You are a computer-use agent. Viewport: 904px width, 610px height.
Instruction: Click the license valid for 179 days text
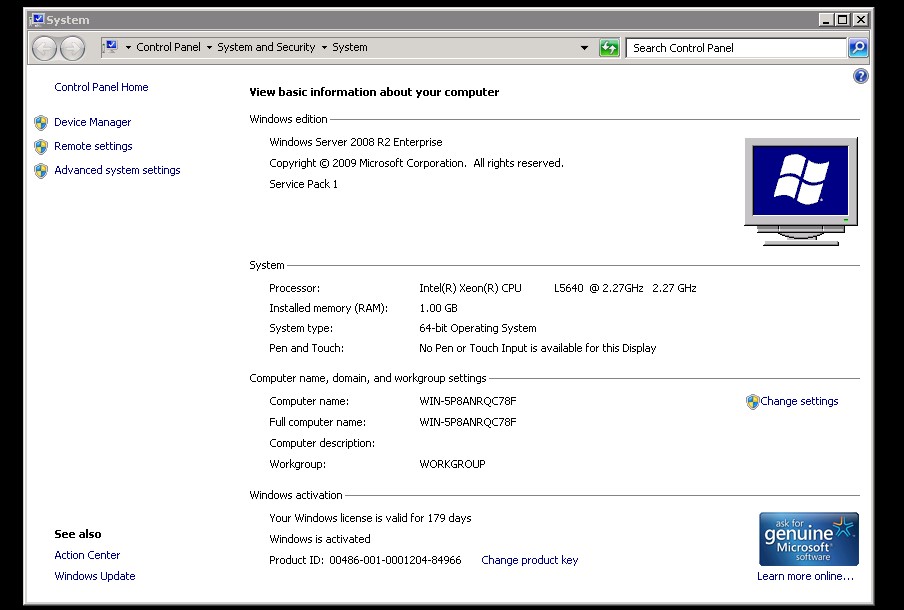pyautogui.click(x=370, y=518)
